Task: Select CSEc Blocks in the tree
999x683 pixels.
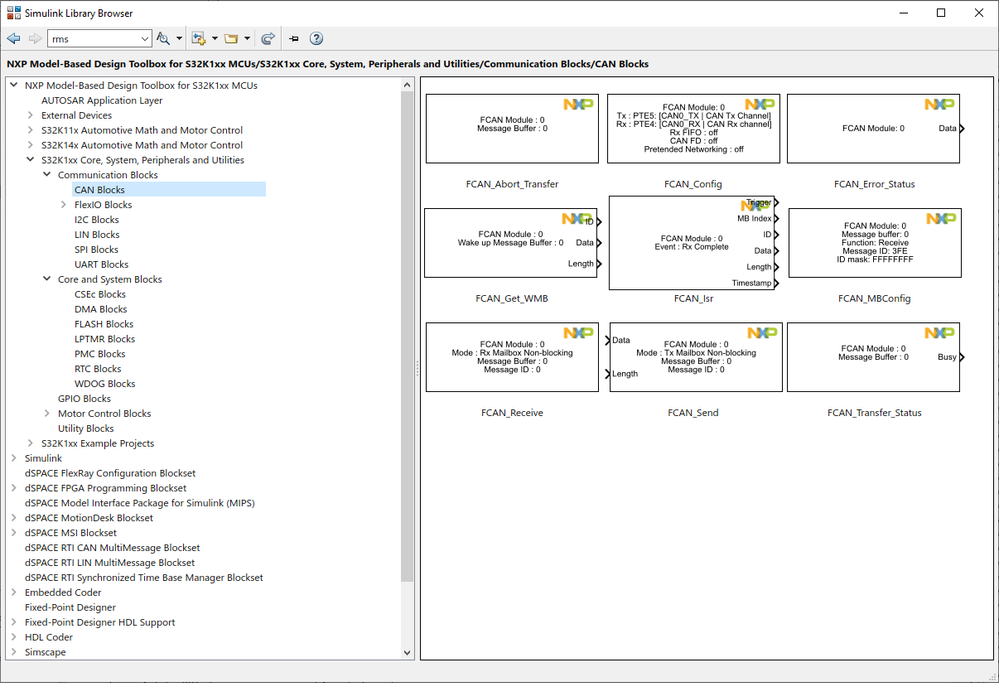Action: point(100,294)
